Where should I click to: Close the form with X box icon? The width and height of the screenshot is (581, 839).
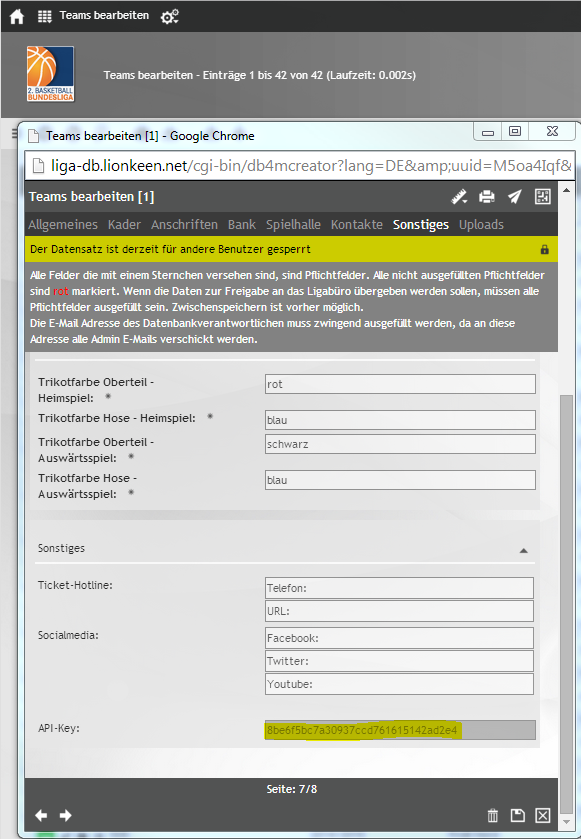point(542,815)
